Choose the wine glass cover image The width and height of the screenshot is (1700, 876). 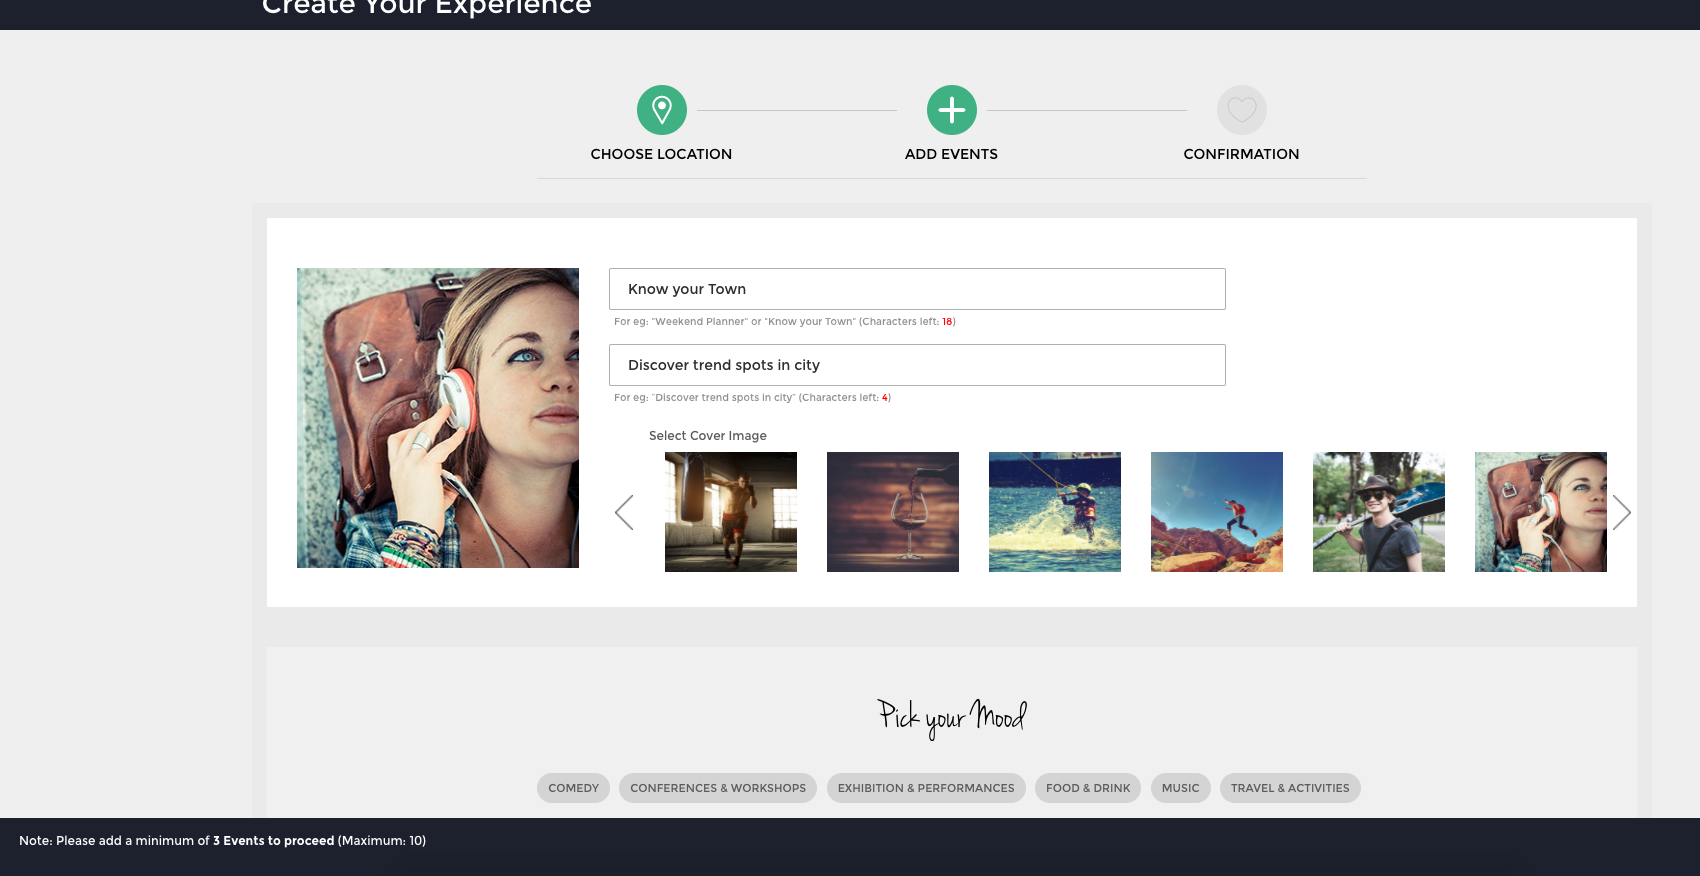point(893,512)
